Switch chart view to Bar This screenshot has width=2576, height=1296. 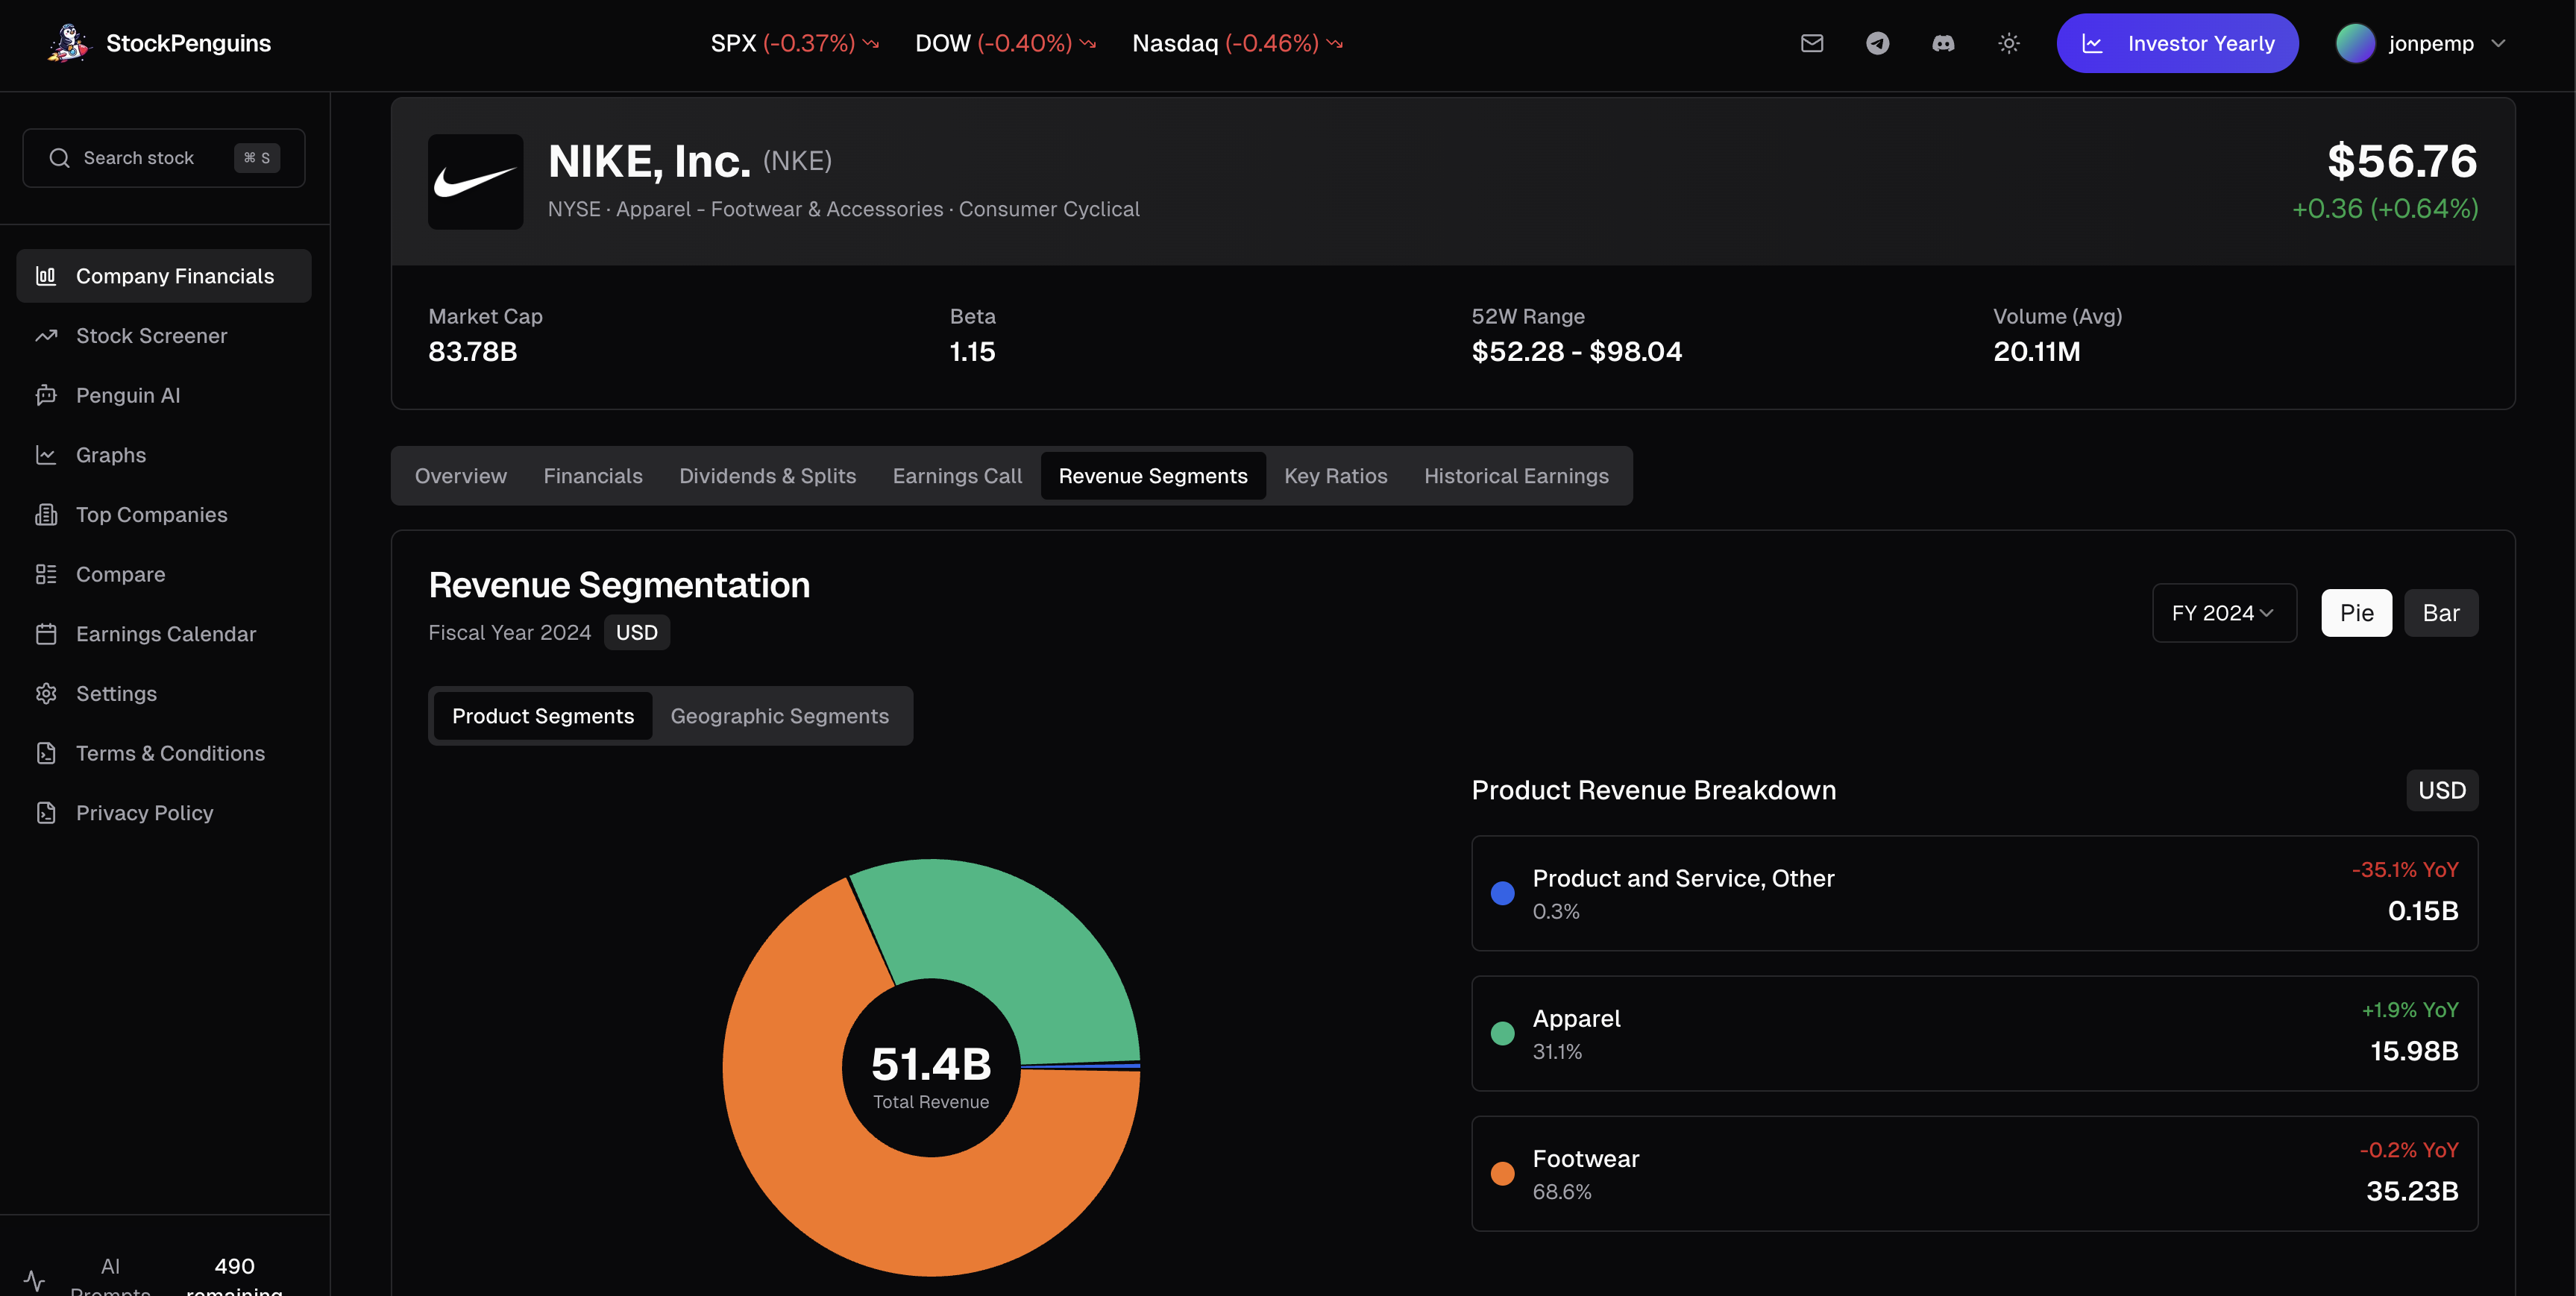click(2440, 613)
